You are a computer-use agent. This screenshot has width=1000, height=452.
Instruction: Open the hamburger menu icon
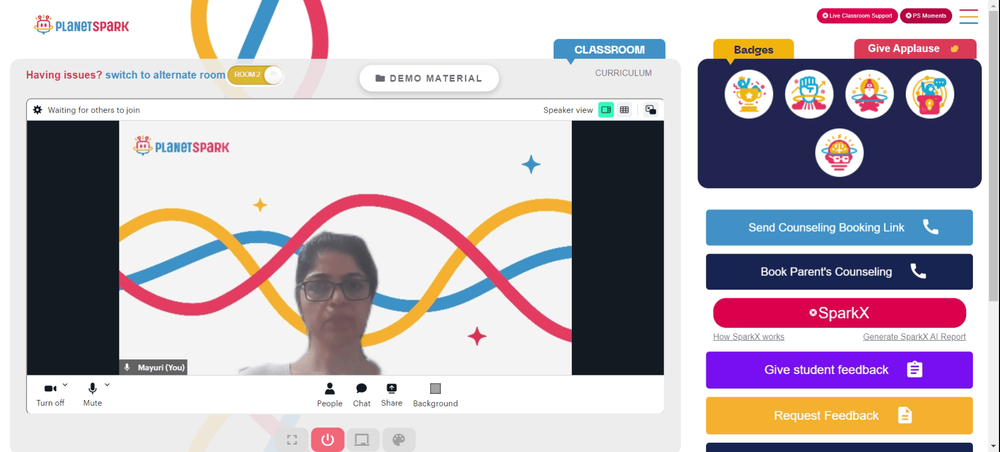tap(968, 16)
